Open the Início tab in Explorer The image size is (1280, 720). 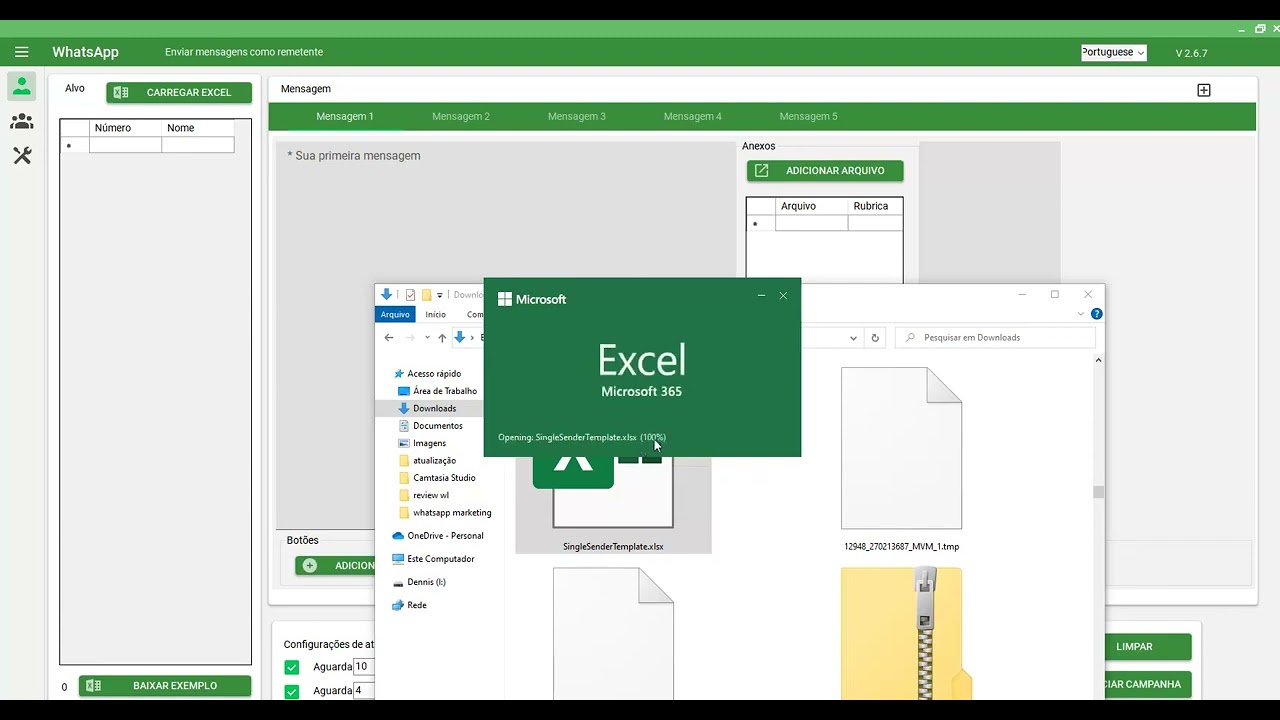pyautogui.click(x=435, y=314)
